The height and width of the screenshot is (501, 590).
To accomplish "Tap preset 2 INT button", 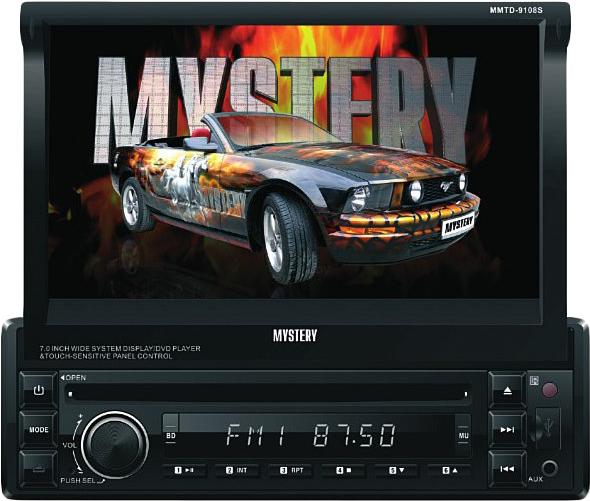I will [x=237, y=470].
